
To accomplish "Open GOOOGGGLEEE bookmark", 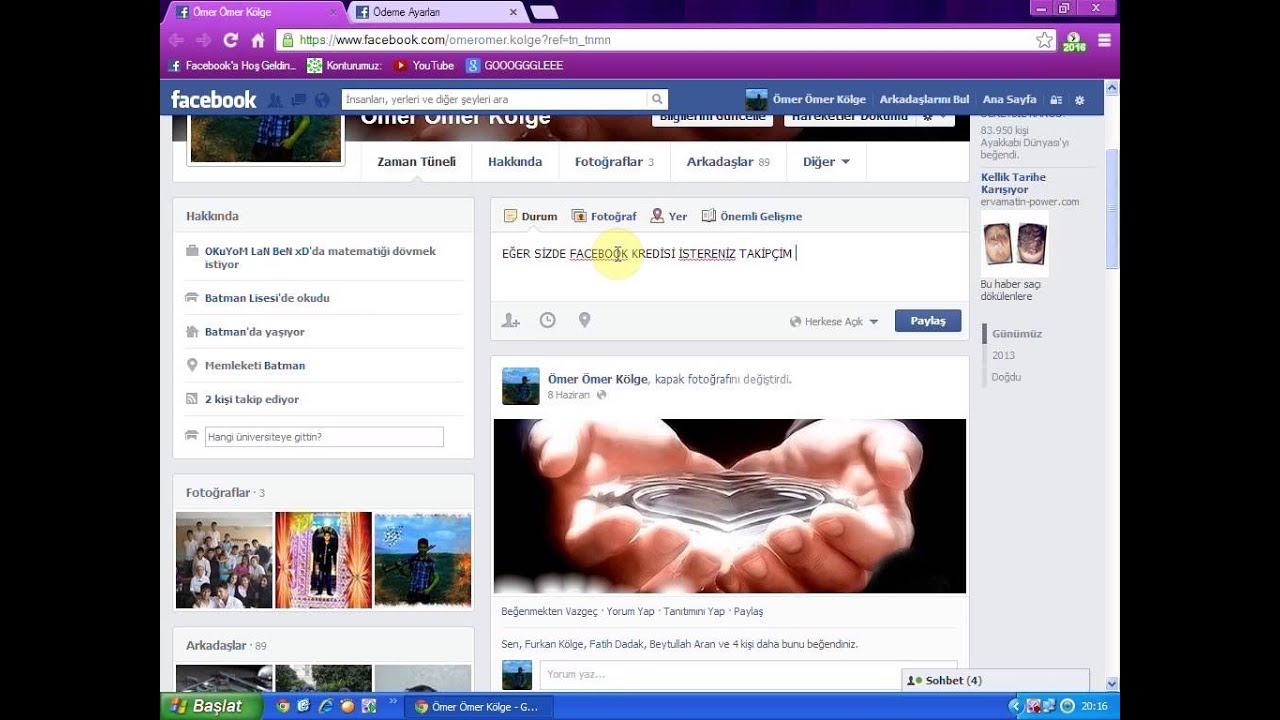I will pyautogui.click(x=514, y=66).
